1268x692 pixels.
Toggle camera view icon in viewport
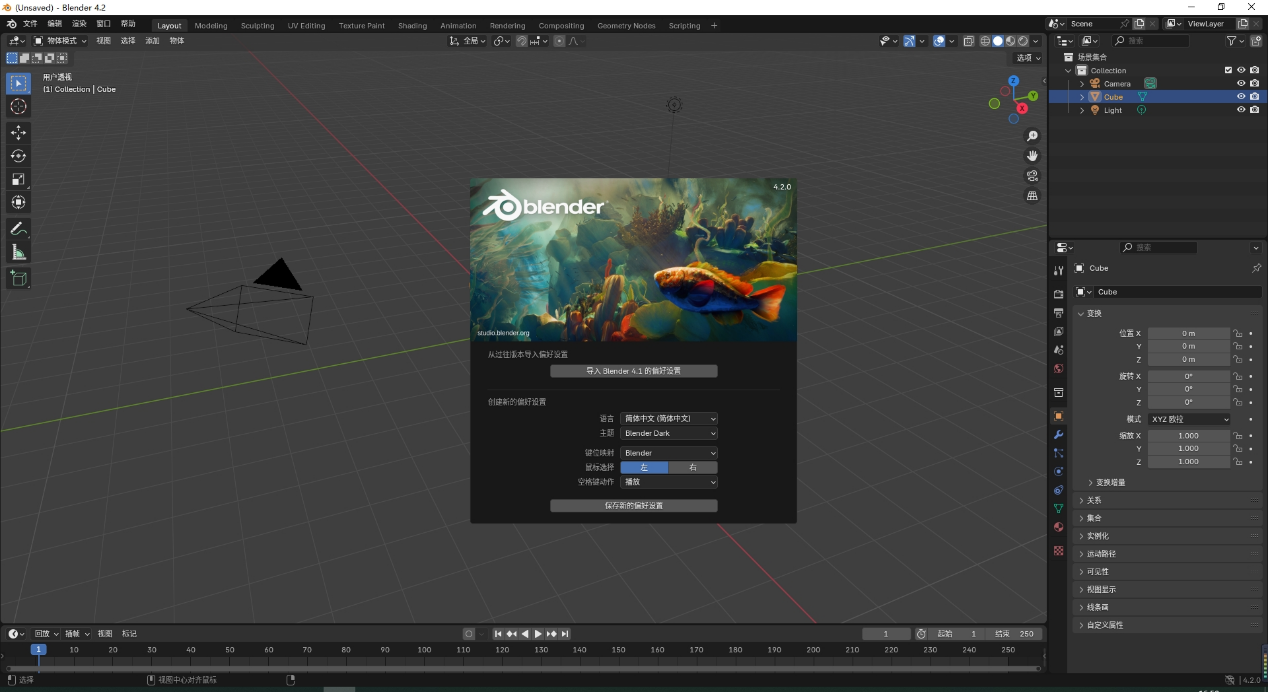[1033, 176]
